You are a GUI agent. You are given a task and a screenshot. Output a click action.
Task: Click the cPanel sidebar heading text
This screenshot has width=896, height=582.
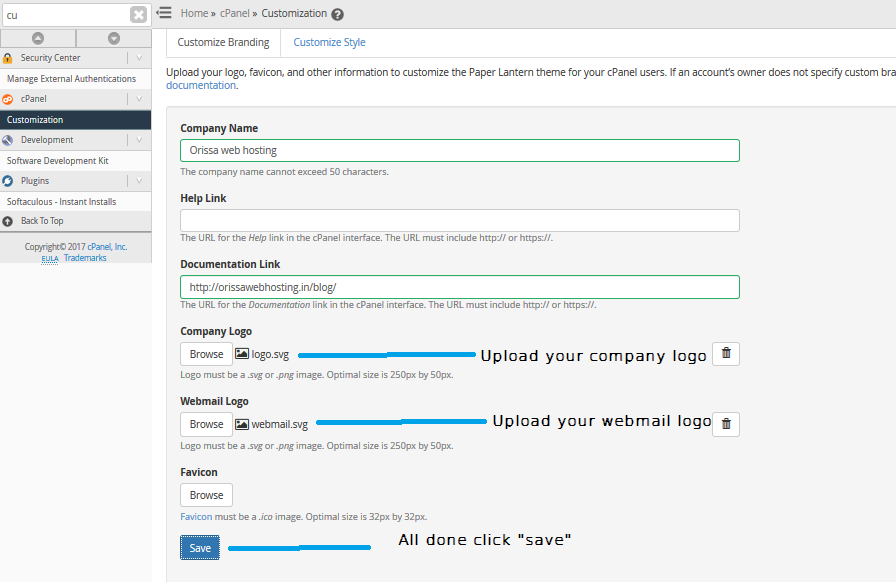click(x=34, y=99)
